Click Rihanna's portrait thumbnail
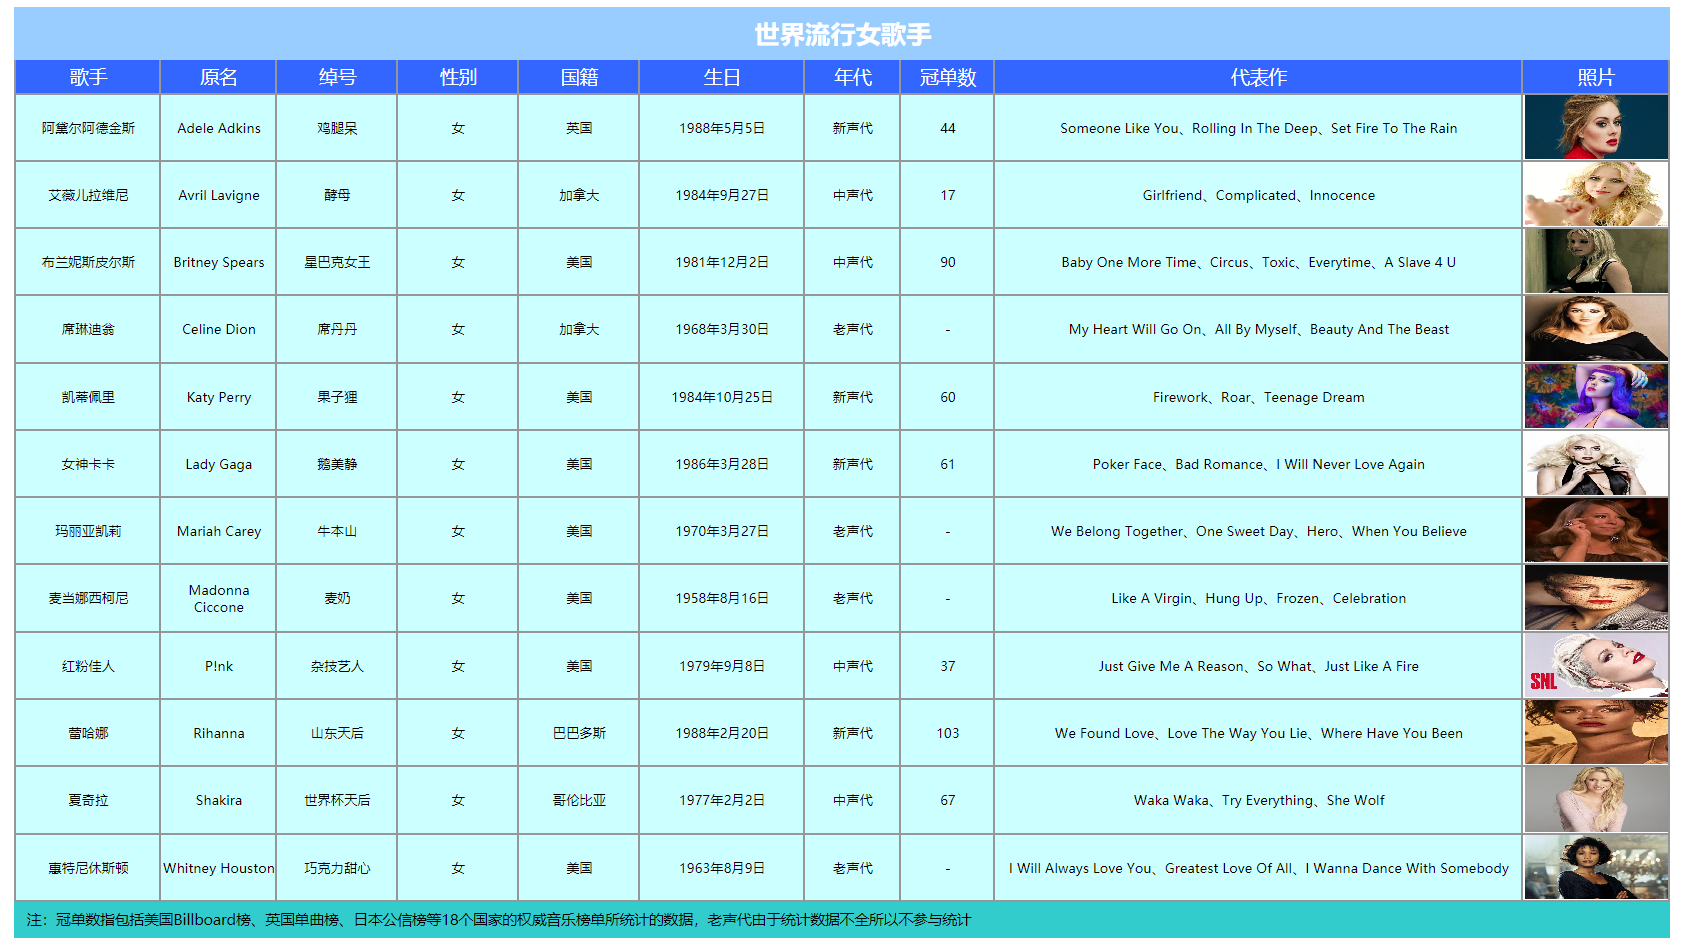 click(x=1596, y=732)
